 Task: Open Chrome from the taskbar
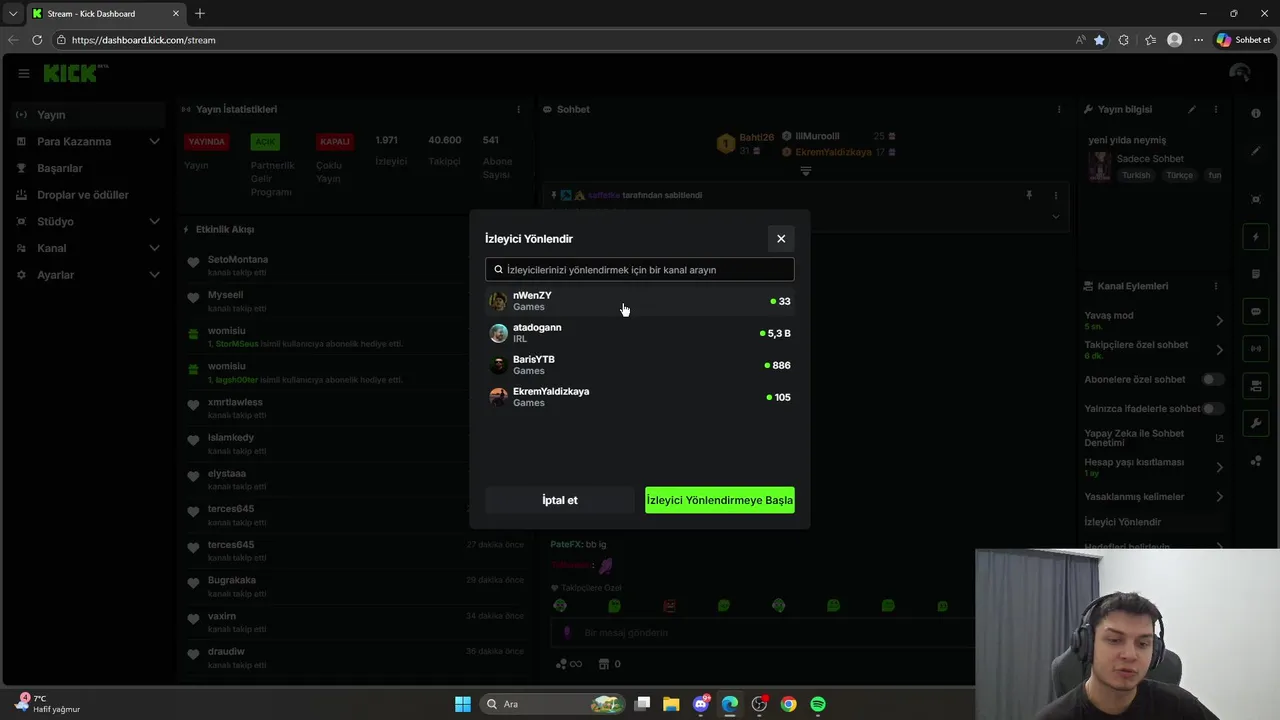(x=789, y=704)
